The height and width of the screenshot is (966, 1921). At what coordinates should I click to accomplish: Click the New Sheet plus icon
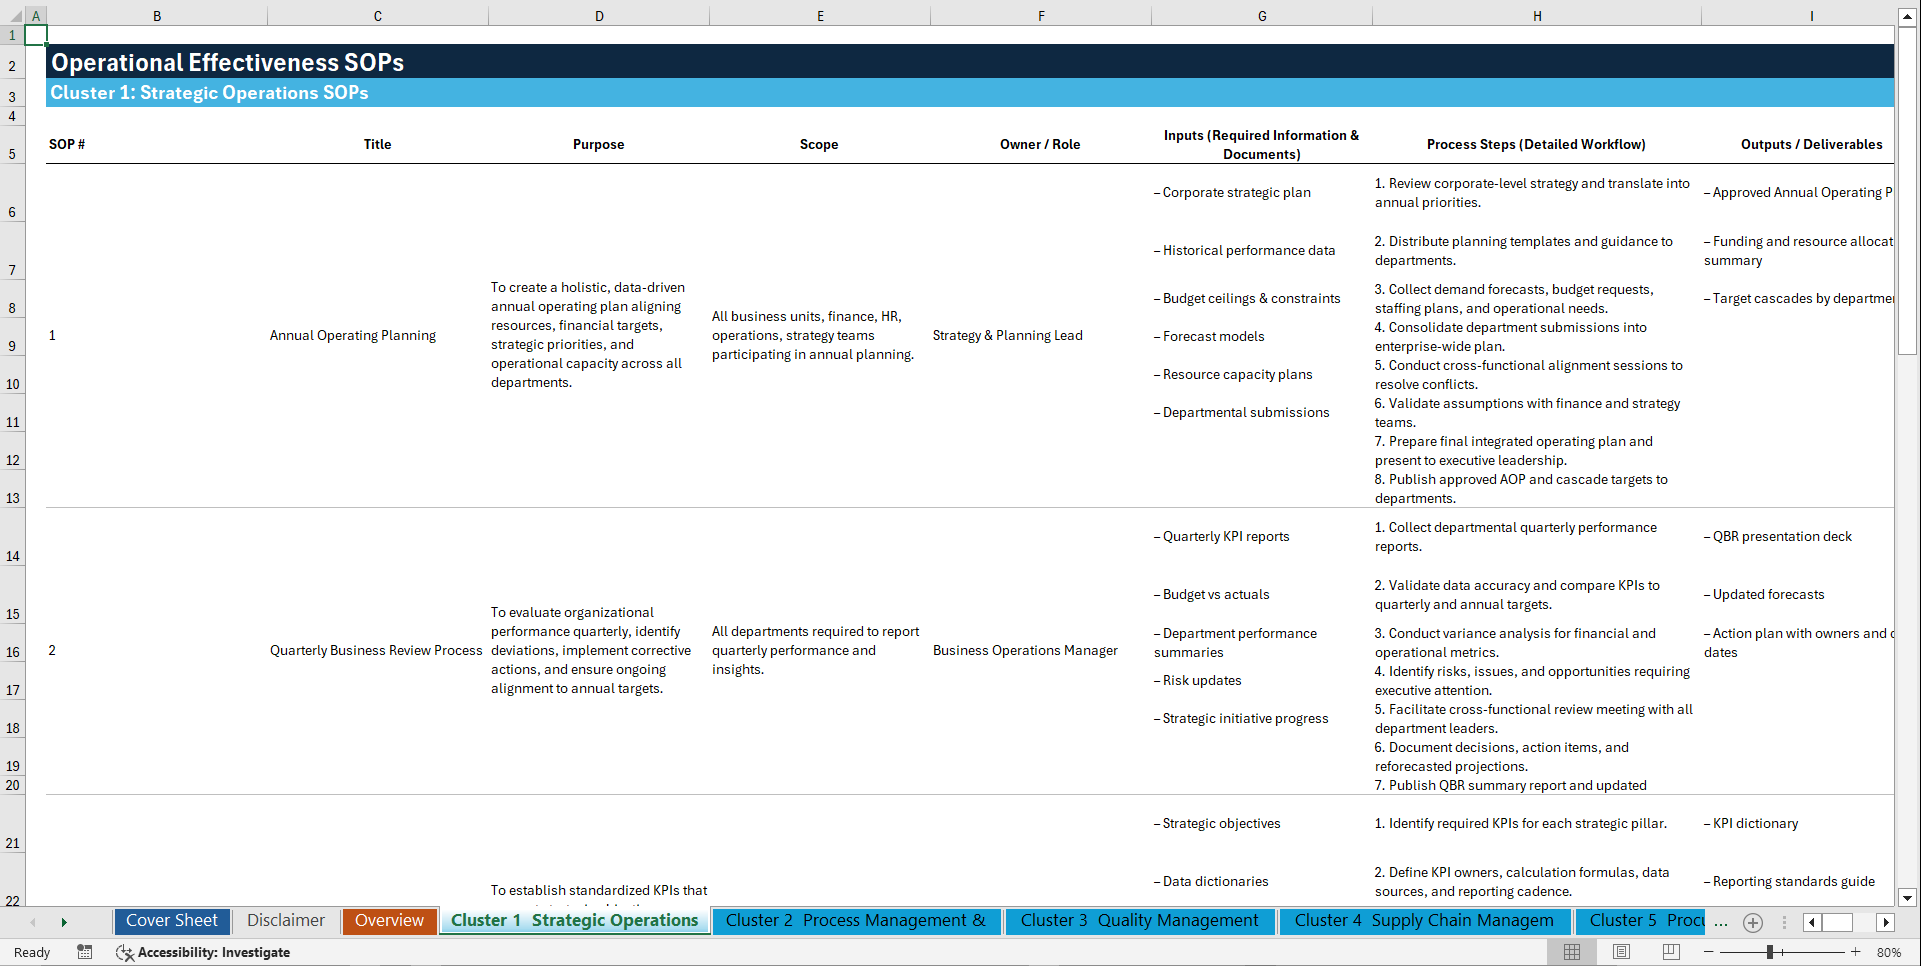pos(1752,922)
